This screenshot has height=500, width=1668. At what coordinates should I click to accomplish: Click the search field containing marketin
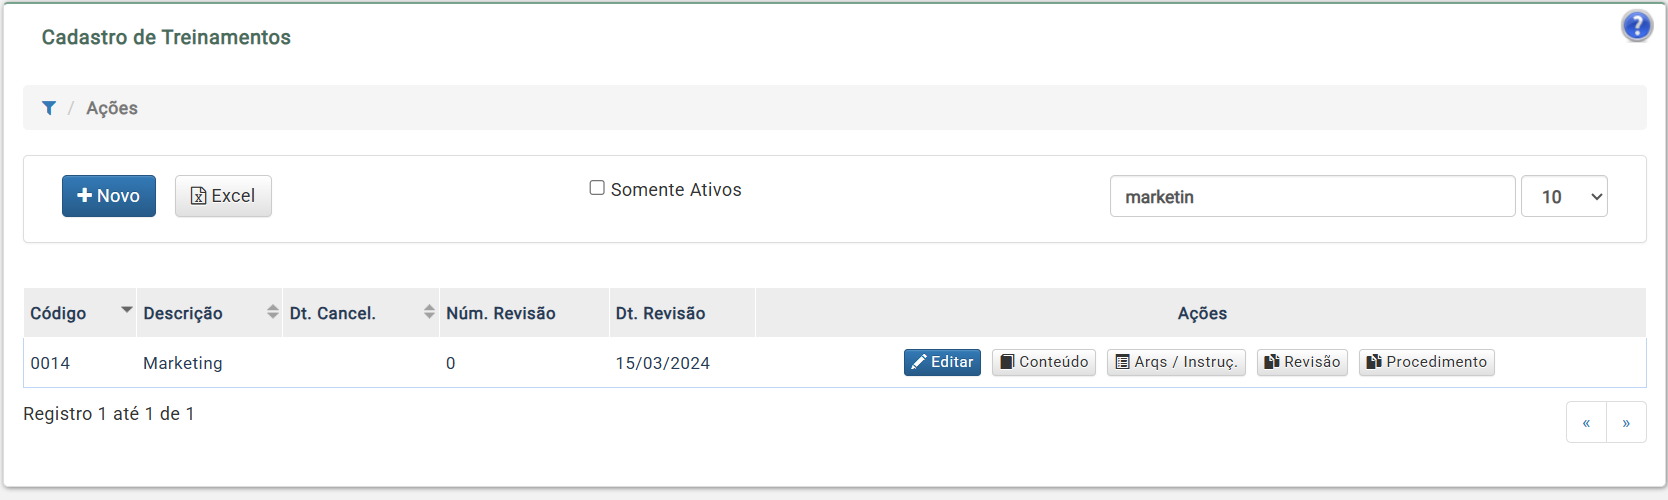point(1312,196)
